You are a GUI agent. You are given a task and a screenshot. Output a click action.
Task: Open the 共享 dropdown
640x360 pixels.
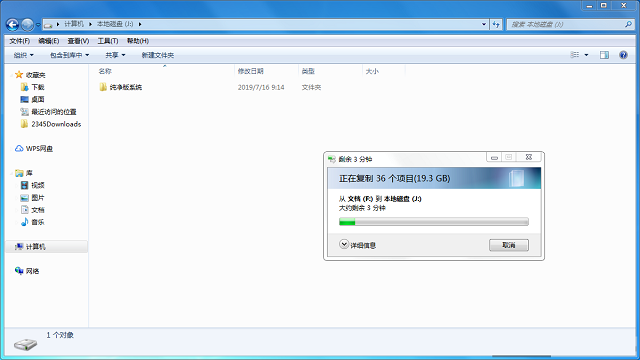[115, 55]
